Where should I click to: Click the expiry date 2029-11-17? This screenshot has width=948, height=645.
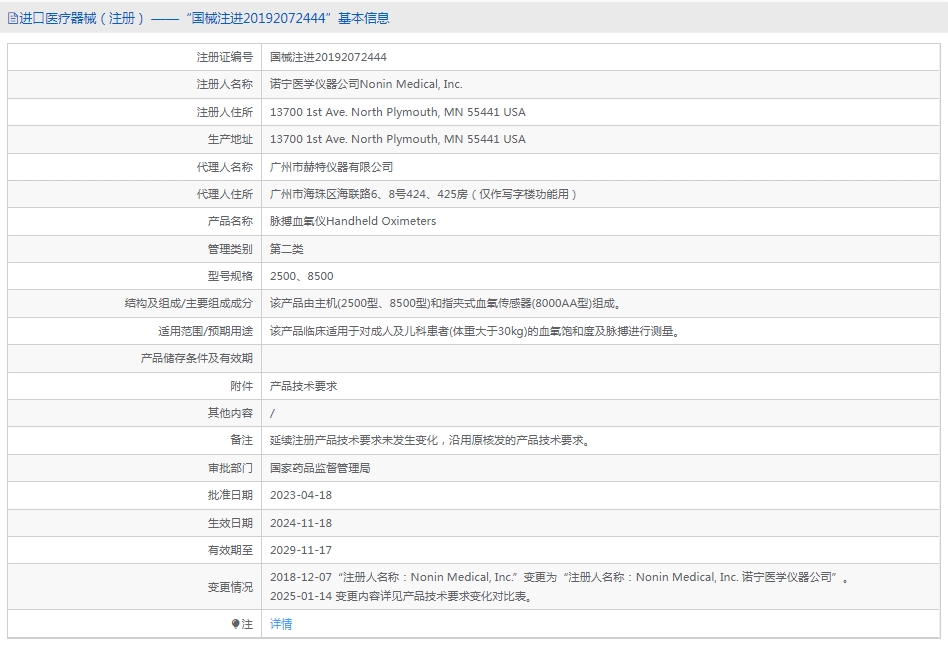pos(301,550)
